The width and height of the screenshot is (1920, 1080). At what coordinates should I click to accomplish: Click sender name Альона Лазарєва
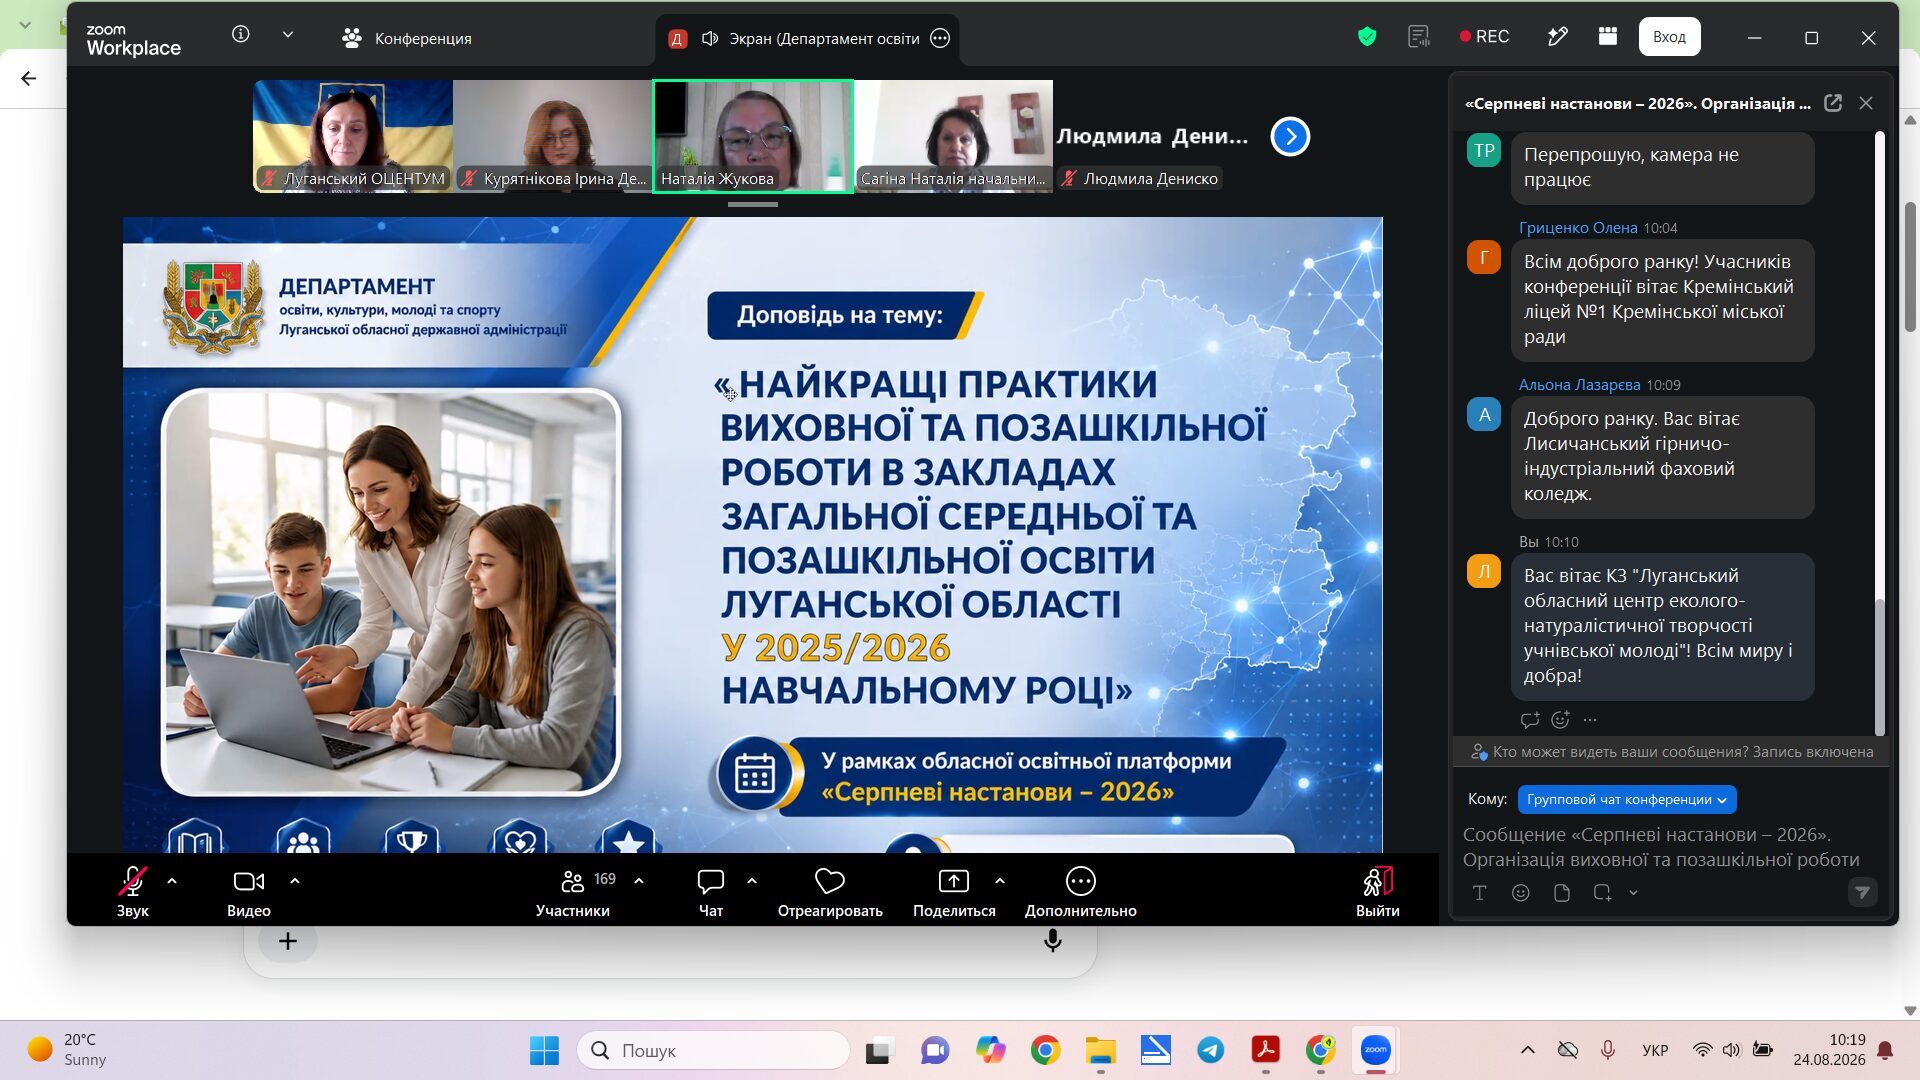click(1579, 385)
